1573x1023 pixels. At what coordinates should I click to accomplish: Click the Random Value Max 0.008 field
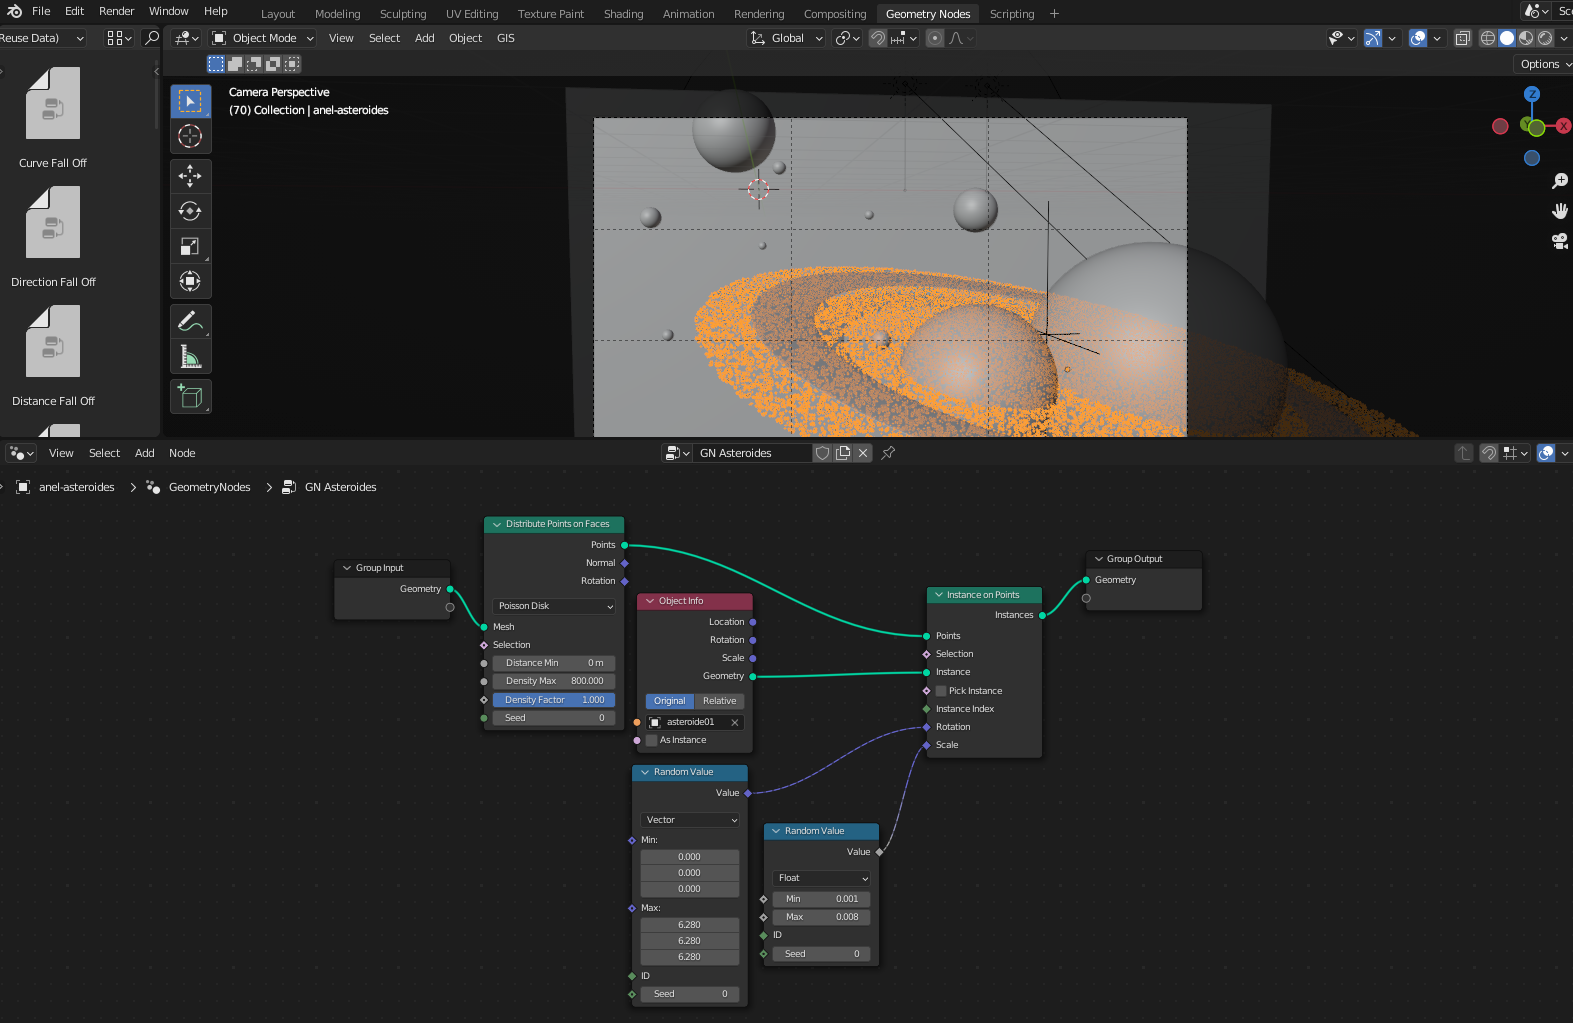(x=821, y=917)
